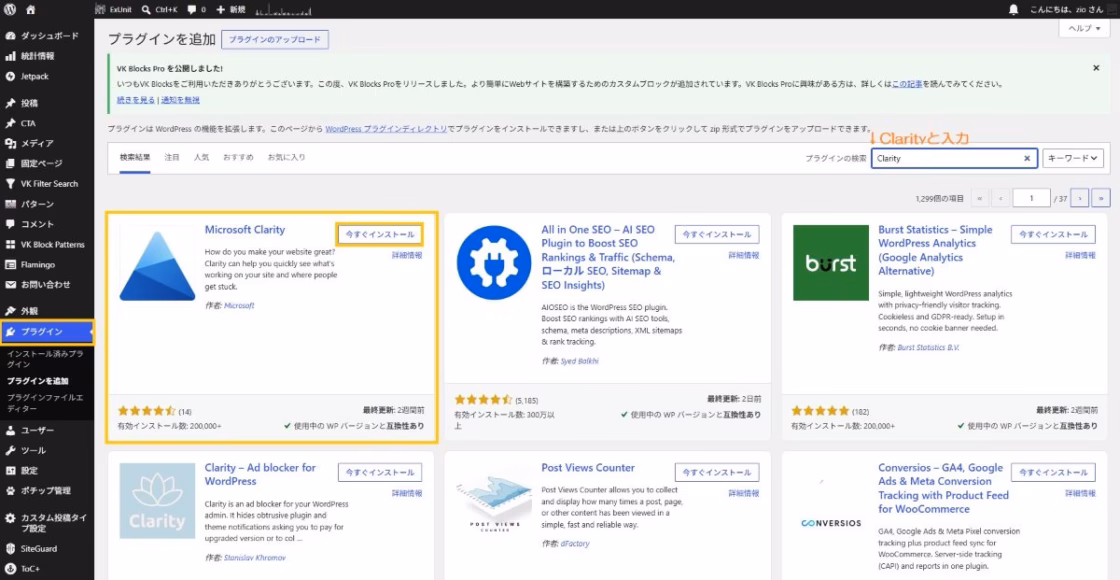
Task: Select プラグイン in sidebar
Action: tap(46, 331)
